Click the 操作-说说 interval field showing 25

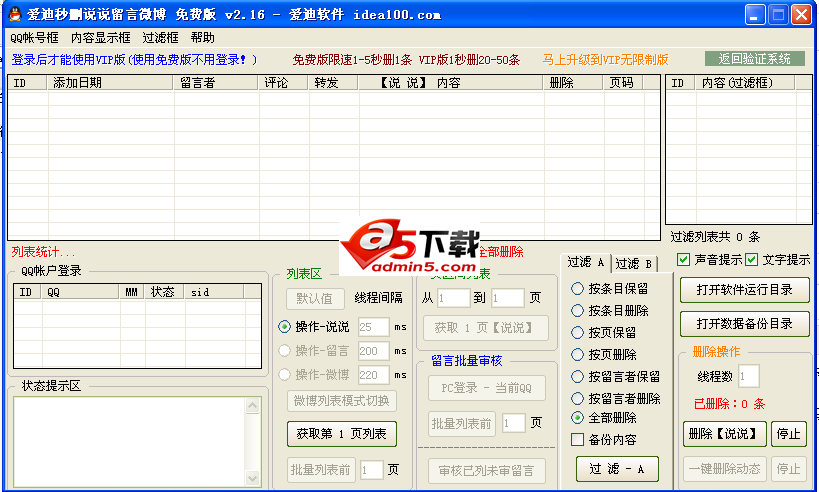click(x=373, y=327)
